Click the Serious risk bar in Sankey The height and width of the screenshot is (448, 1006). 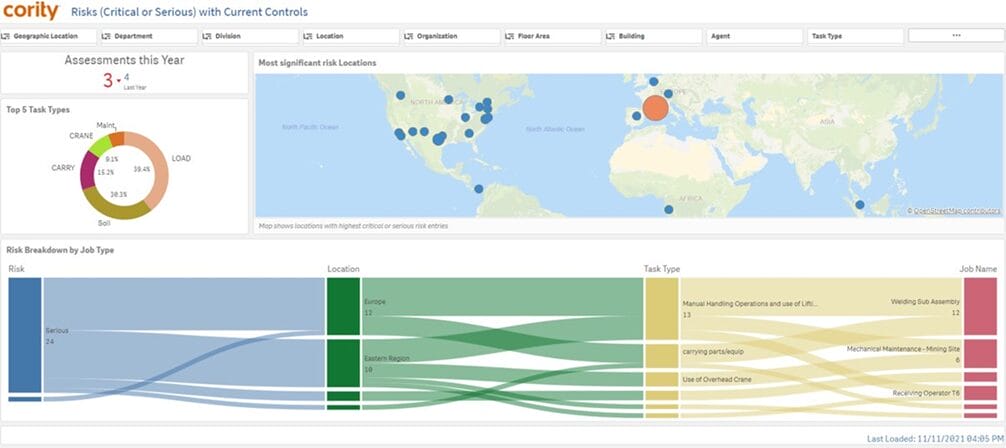pos(24,333)
